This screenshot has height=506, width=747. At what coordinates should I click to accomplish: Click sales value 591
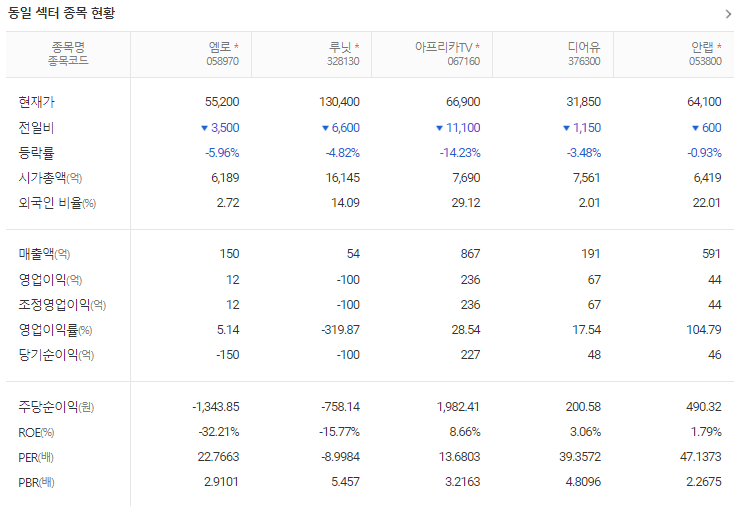pyautogui.click(x=711, y=254)
